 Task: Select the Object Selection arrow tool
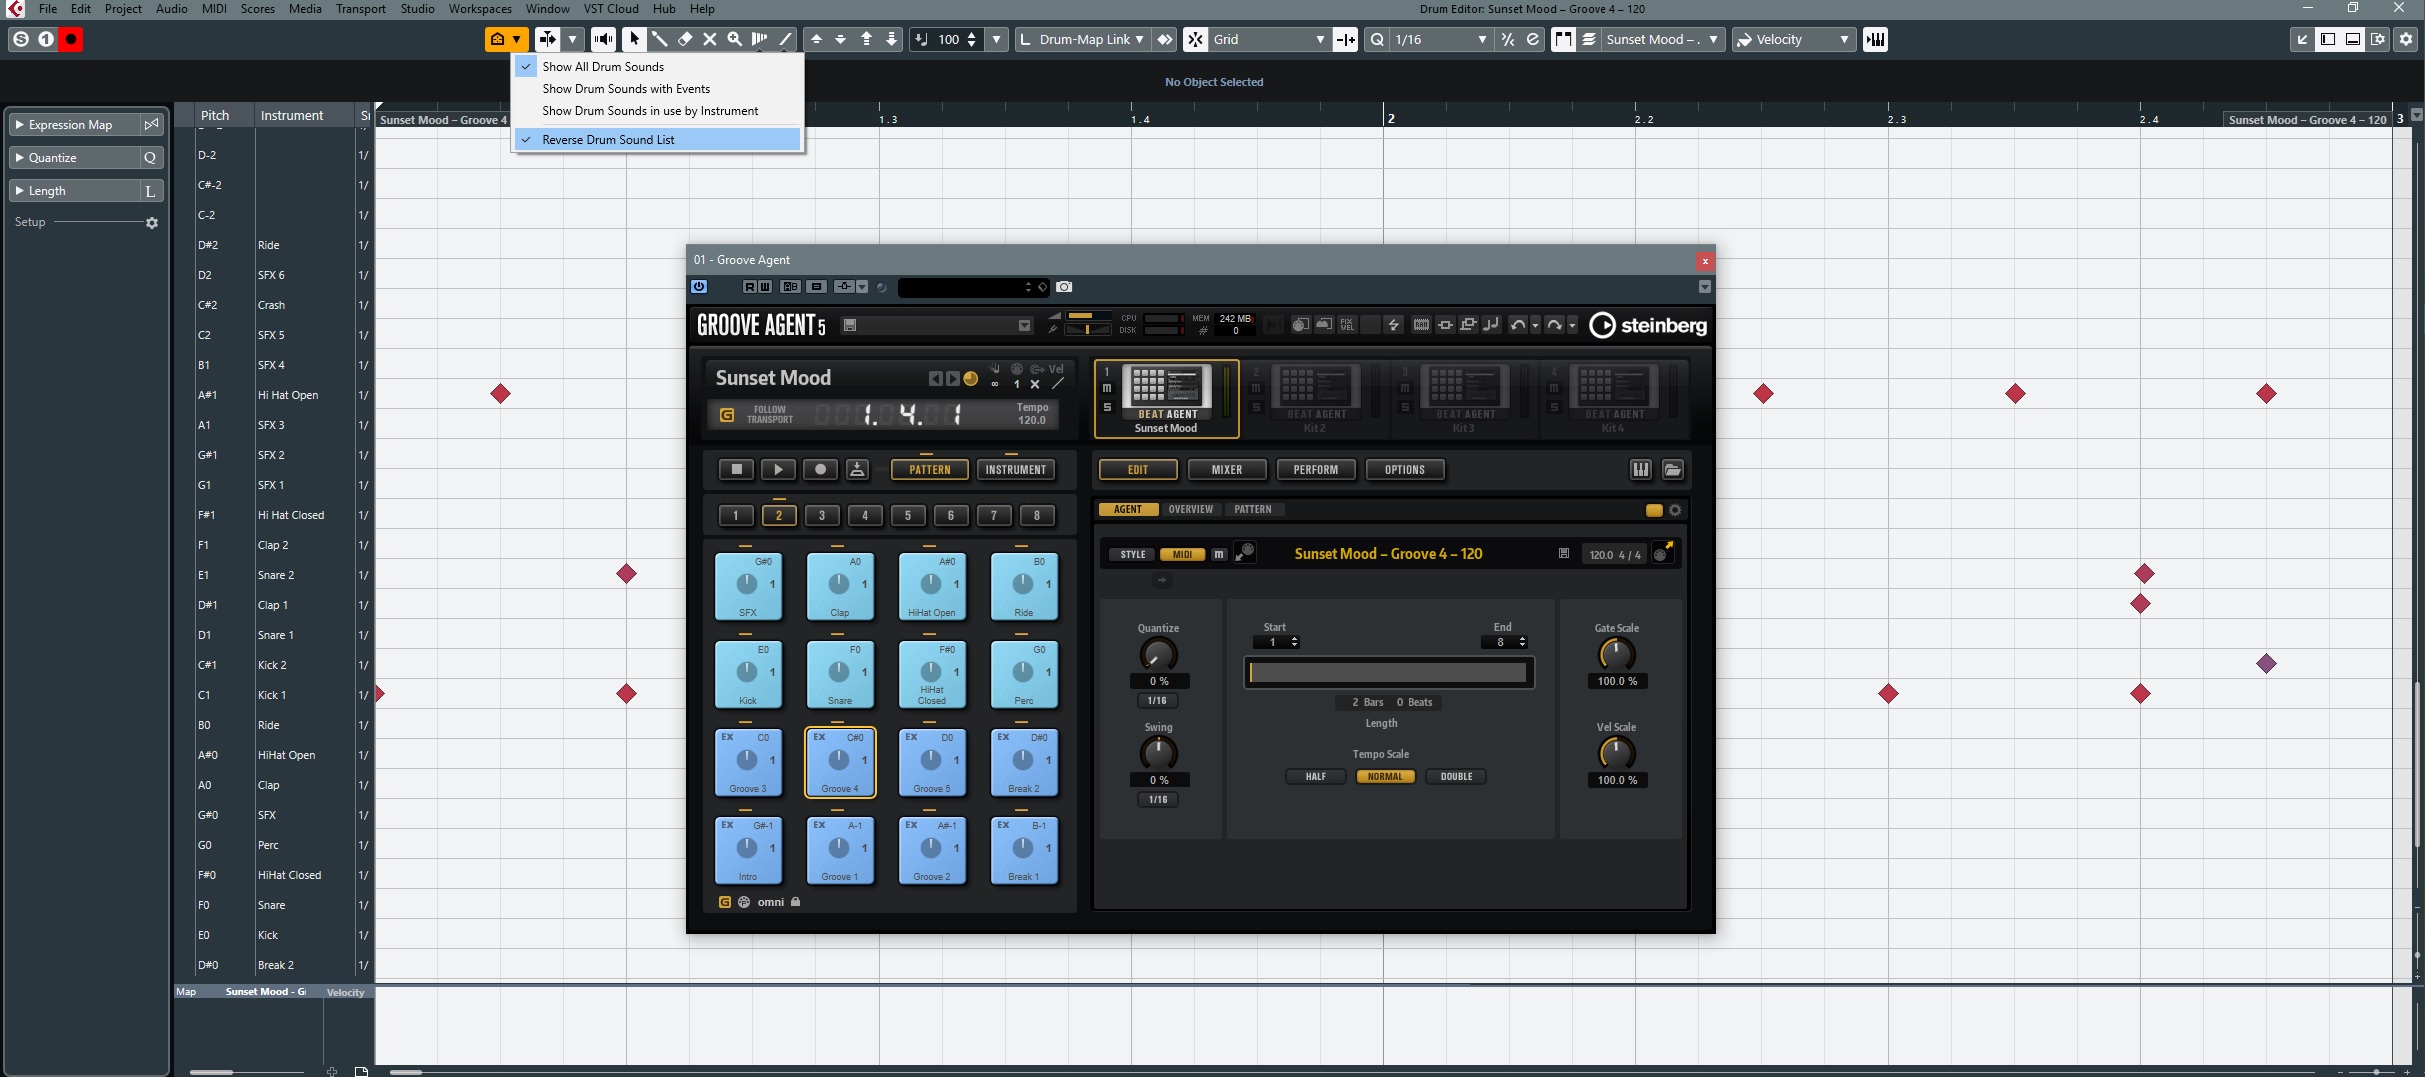point(634,39)
